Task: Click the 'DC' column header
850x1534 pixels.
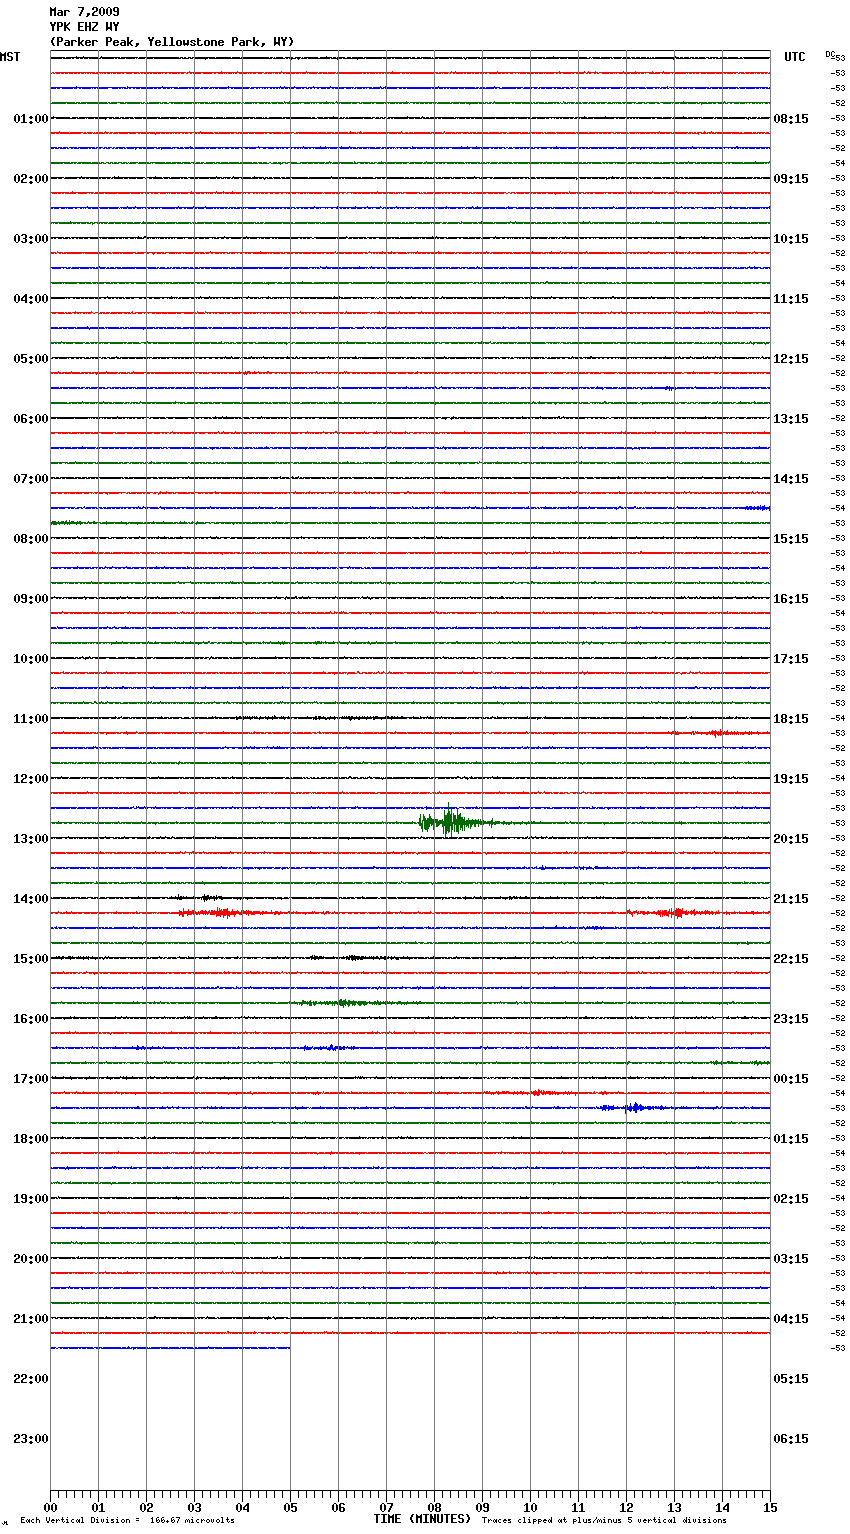Action: (830, 54)
